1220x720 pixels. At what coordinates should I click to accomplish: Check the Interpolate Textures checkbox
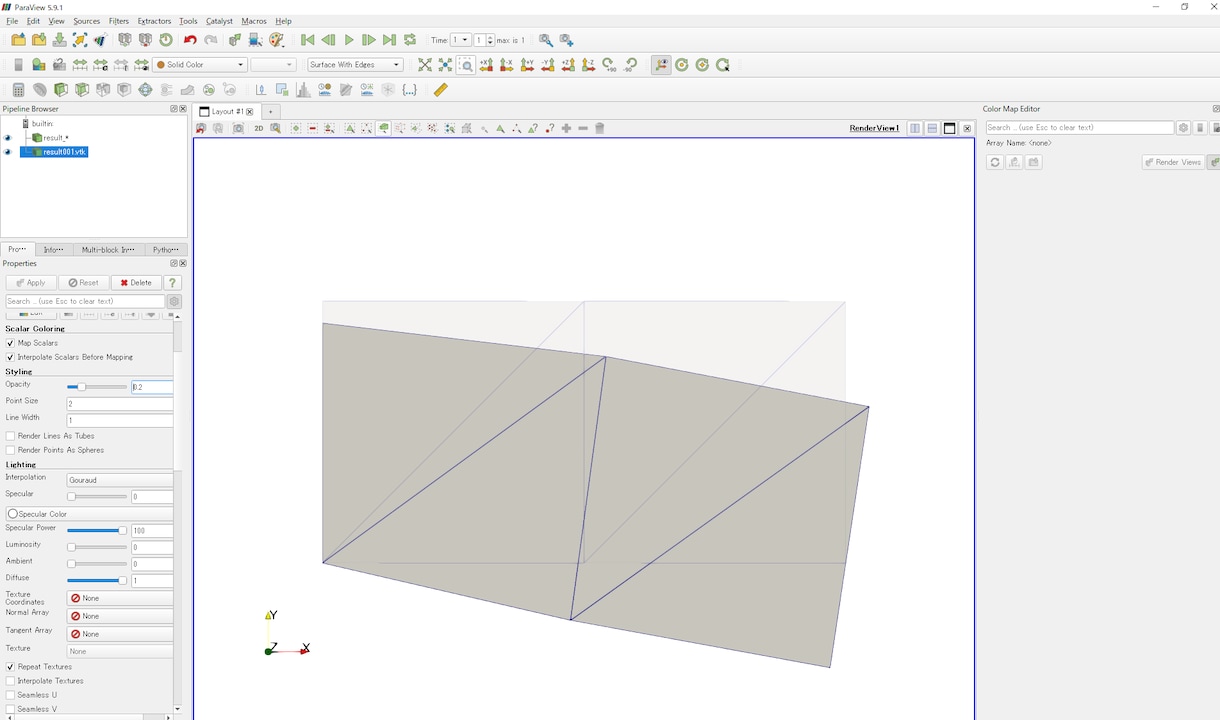pos(10,681)
